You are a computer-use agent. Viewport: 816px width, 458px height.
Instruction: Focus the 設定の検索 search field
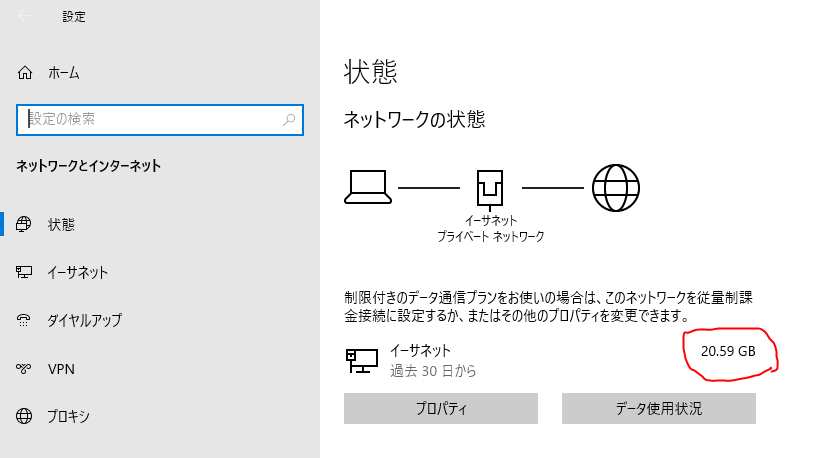160,120
